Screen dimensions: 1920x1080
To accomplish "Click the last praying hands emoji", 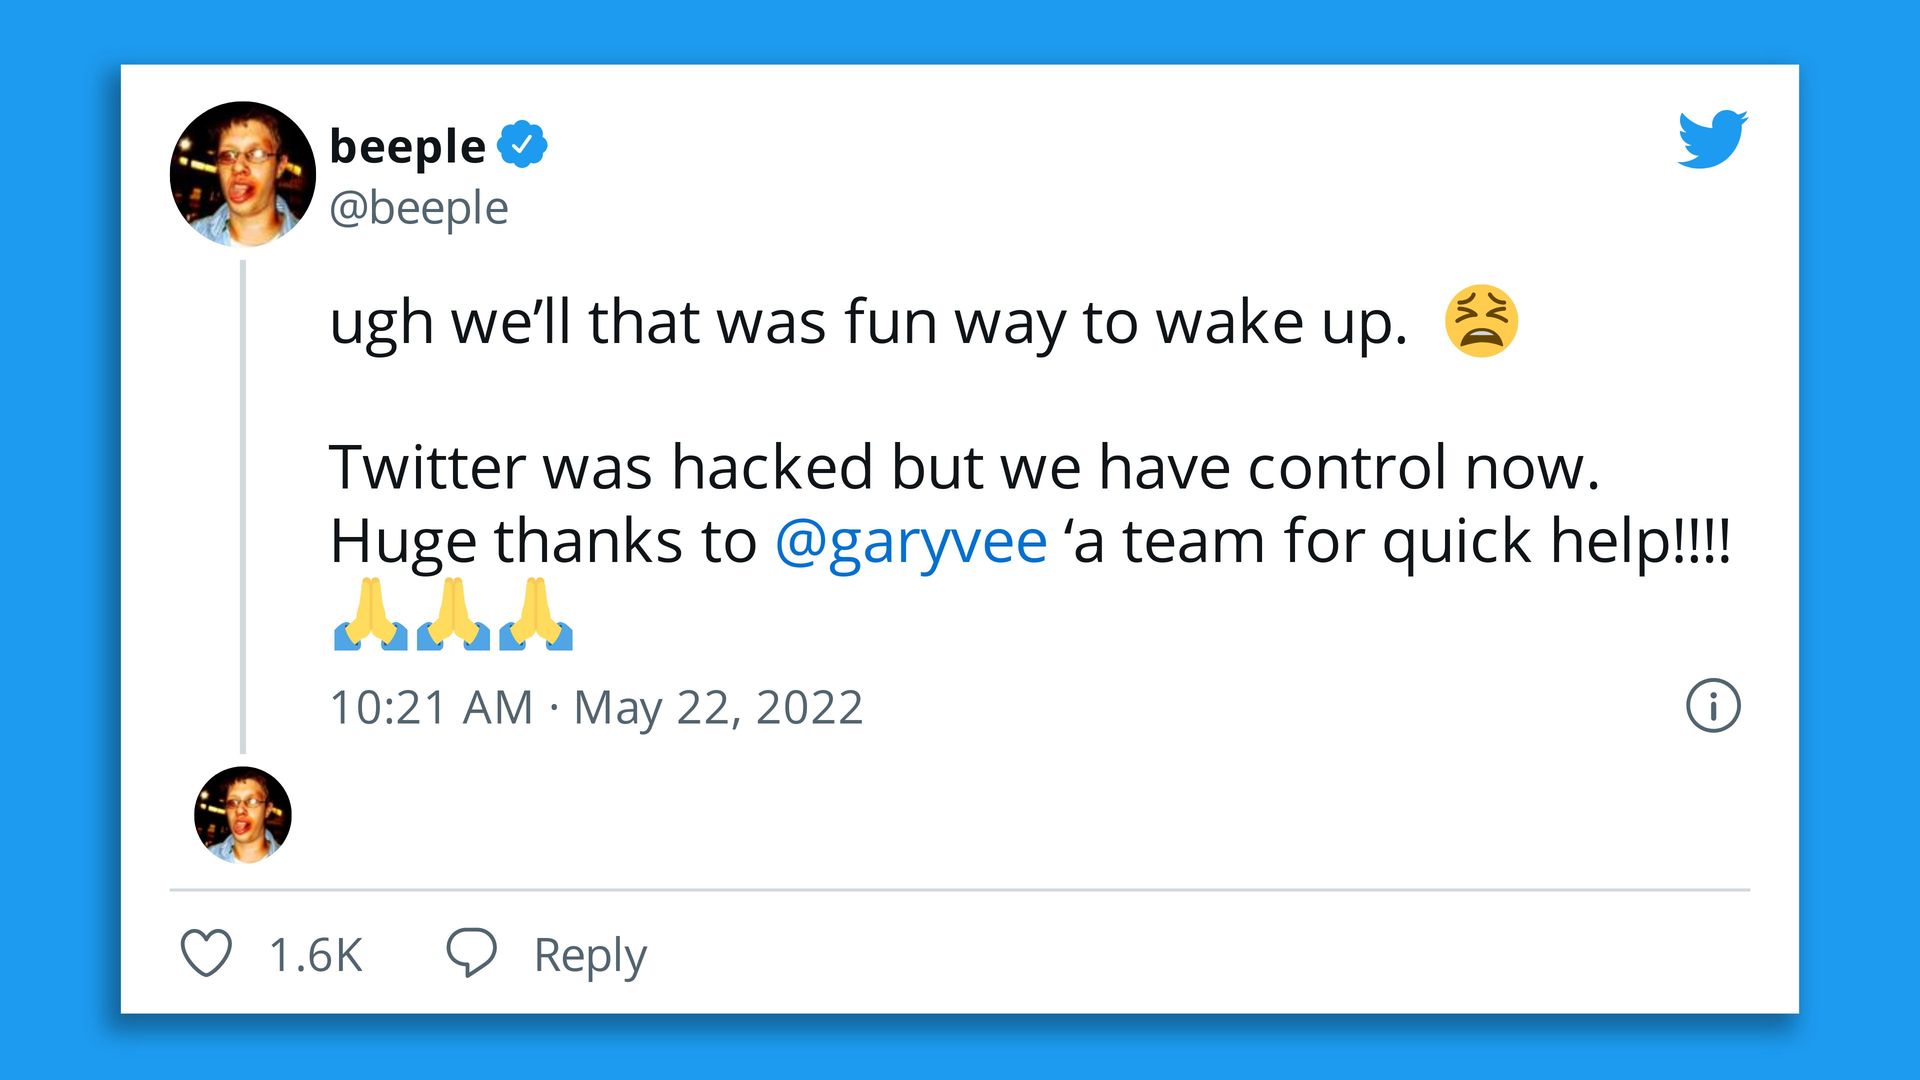I will [536, 614].
